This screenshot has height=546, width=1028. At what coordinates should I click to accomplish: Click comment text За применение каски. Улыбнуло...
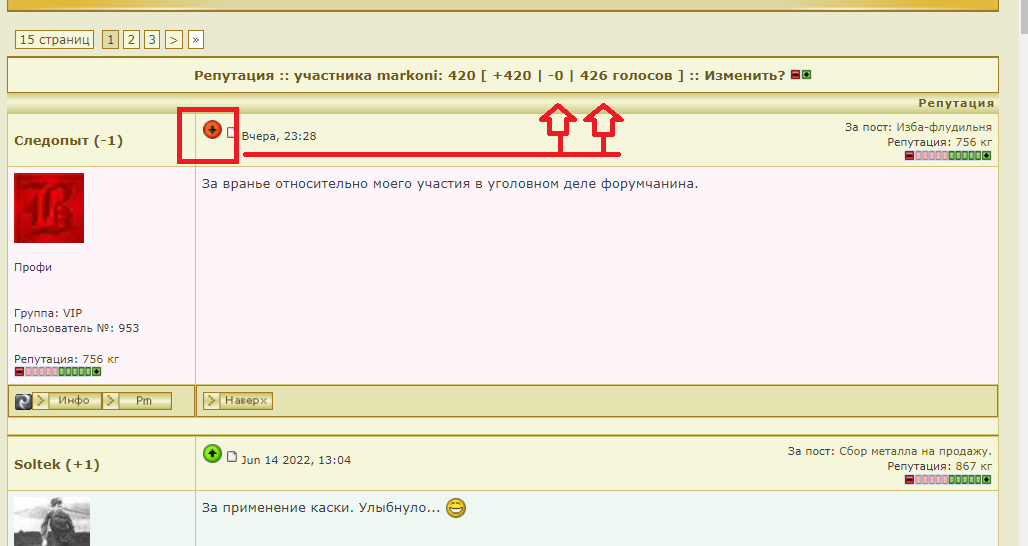(x=321, y=508)
